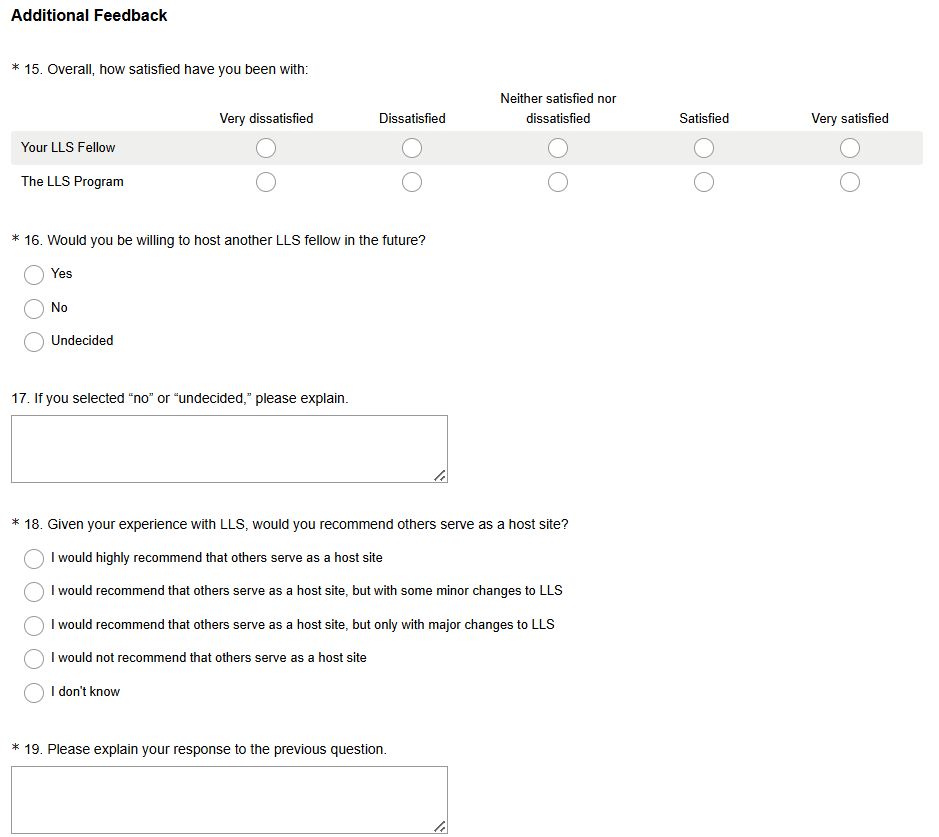
Task: Select 'highly recommend' host site option
Action: click(34, 558)
